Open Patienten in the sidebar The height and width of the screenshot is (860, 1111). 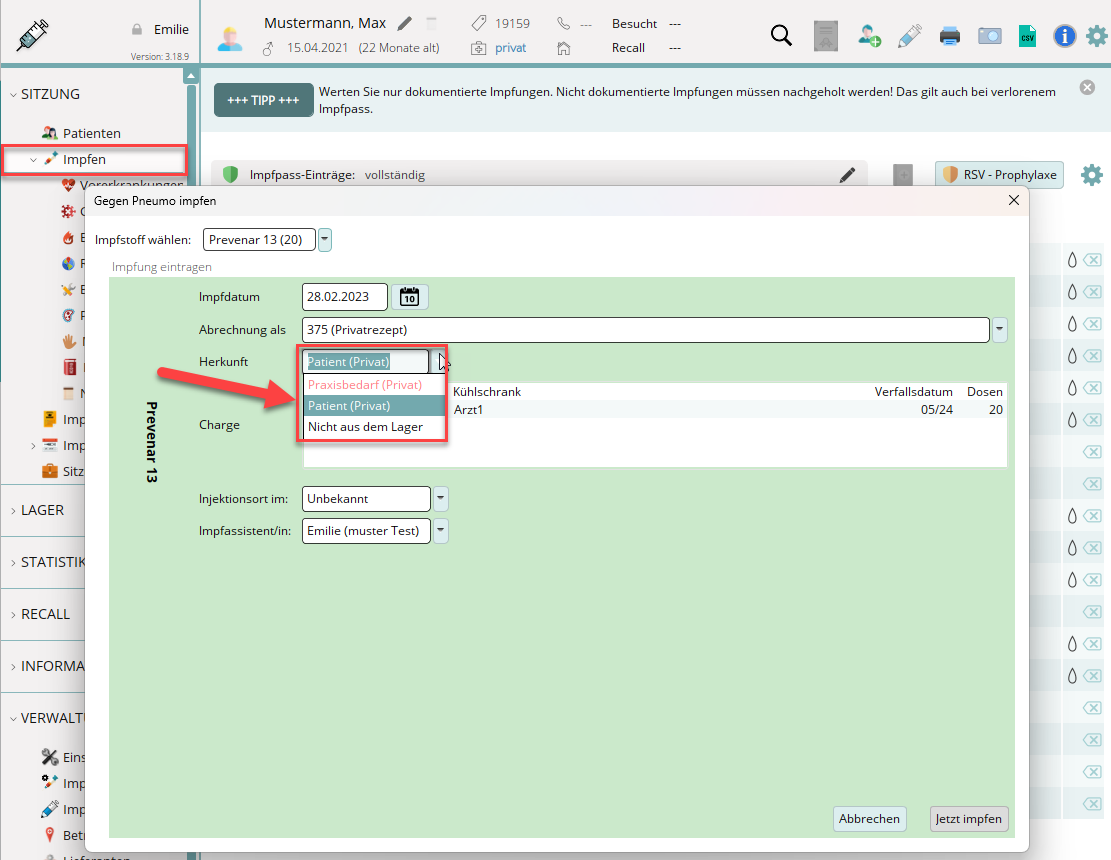(x=91, y=133)
